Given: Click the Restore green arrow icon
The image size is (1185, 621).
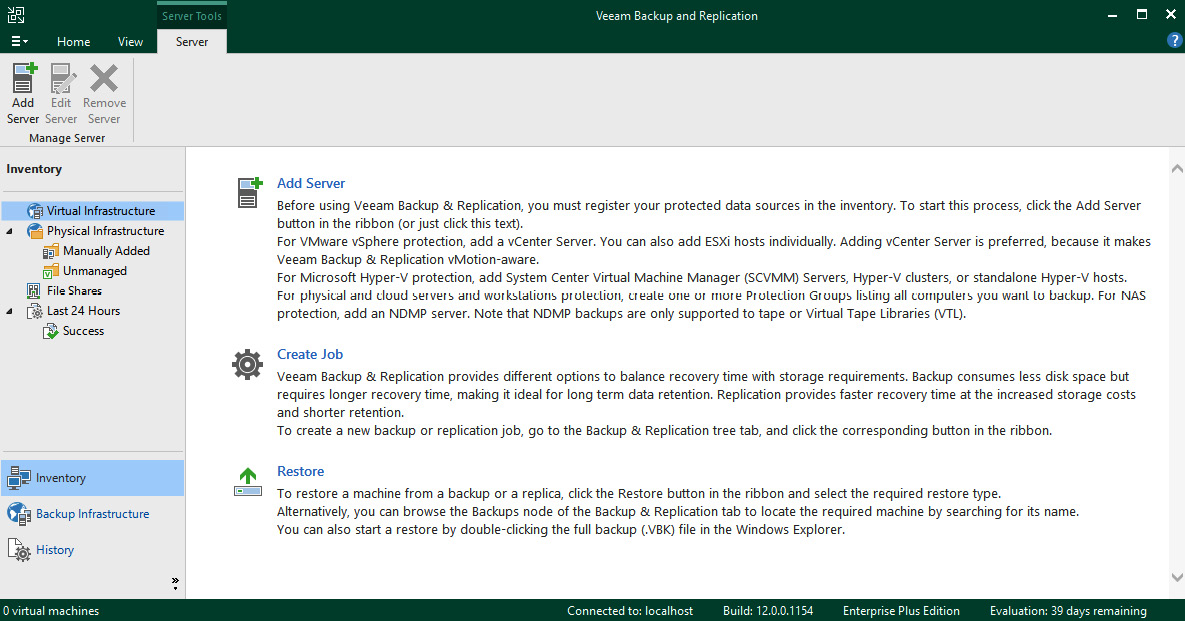Looking at the screenshot, I should [x=248, y=482].
